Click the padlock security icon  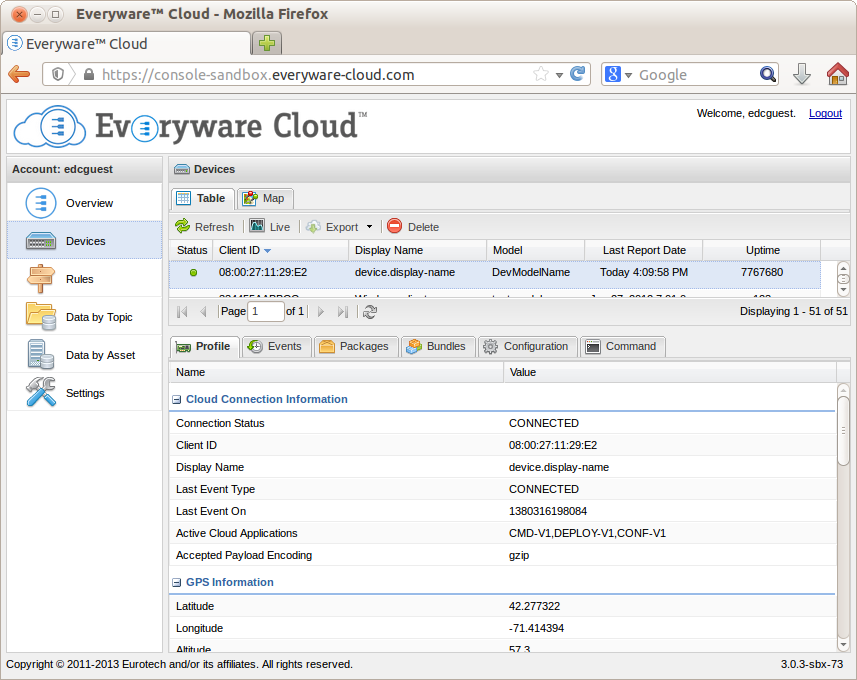[89, 74]
